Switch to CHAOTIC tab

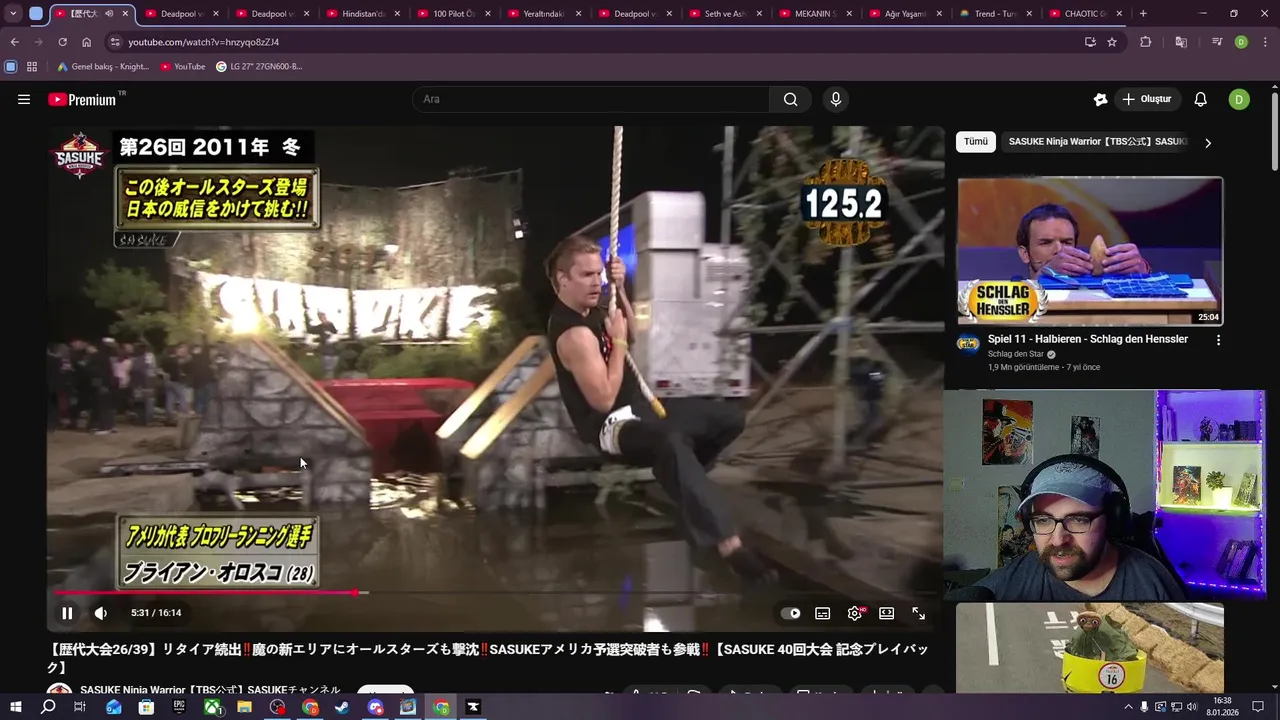coord(1088,14)
